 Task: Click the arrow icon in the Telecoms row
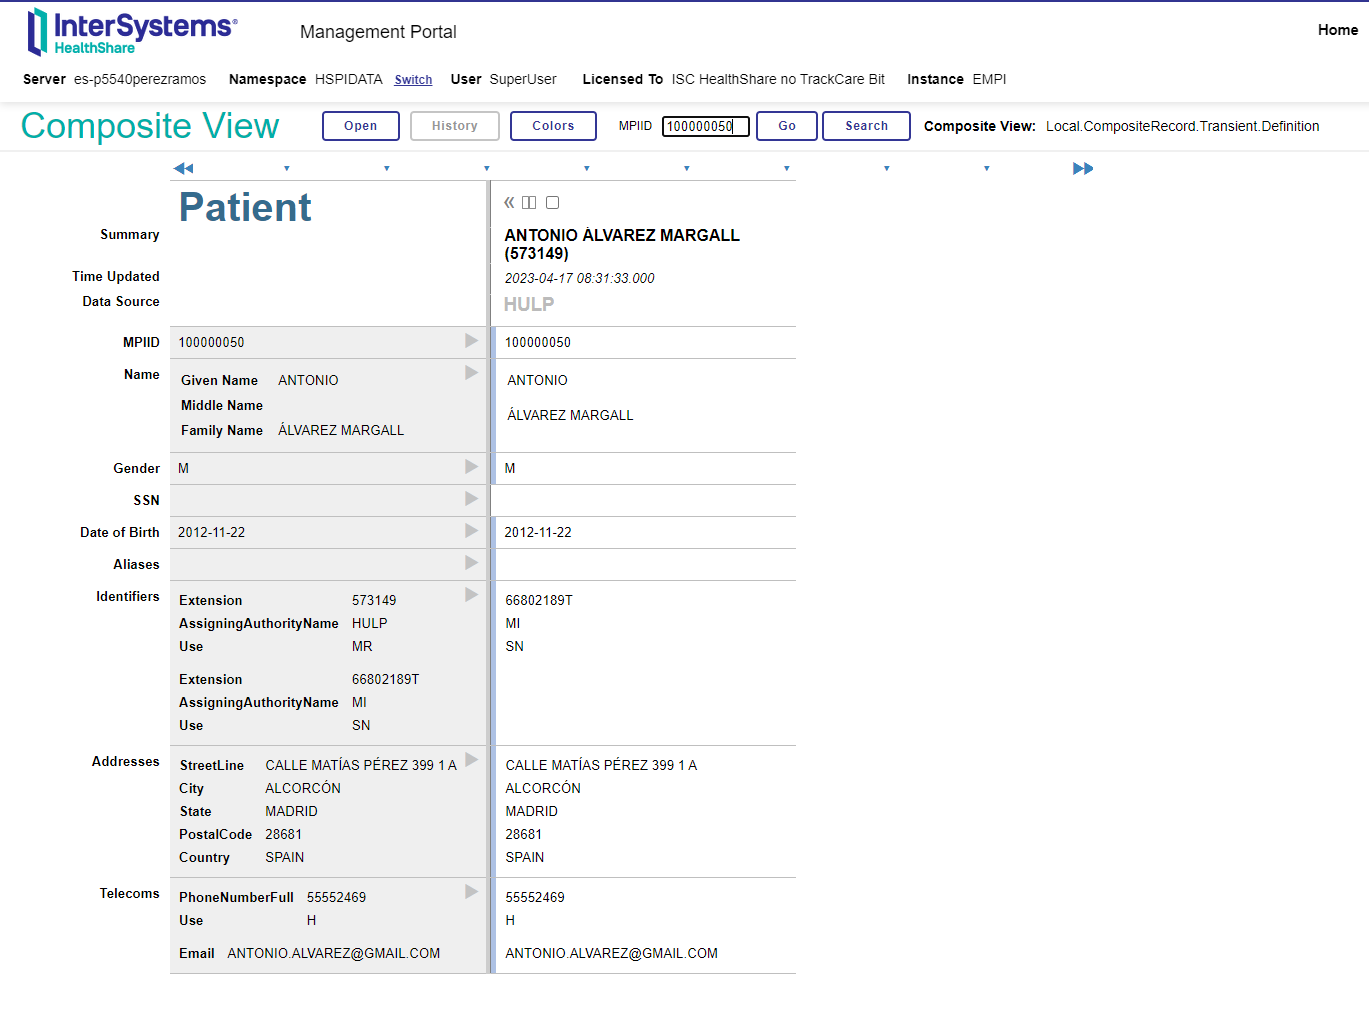pyautogui.click(x=471, y=892)
